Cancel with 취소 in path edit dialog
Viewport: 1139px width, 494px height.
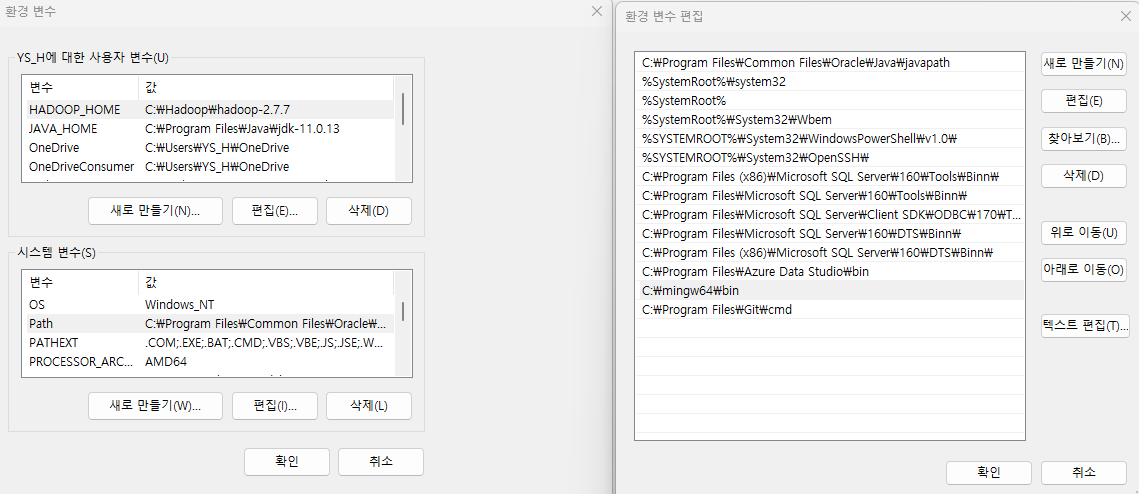(x=1083, y=472)
